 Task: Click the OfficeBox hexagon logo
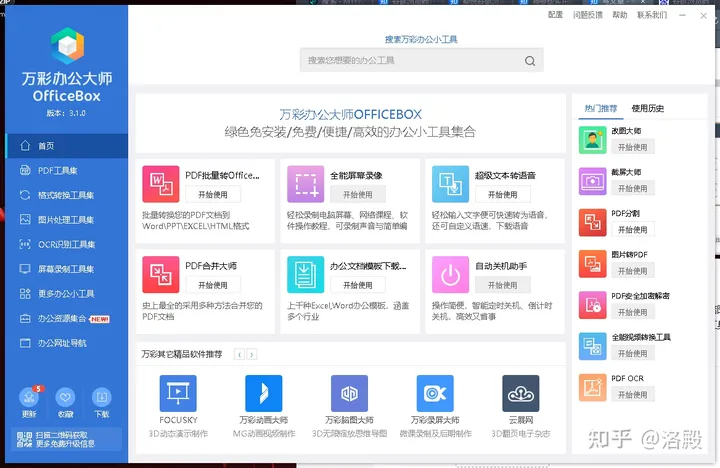68,45
